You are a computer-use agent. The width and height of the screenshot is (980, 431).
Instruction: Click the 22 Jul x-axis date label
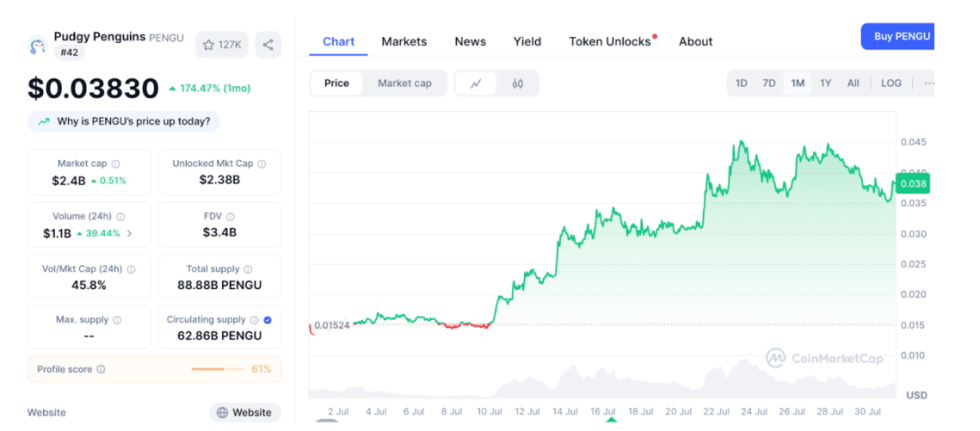(x=716, y=412)
